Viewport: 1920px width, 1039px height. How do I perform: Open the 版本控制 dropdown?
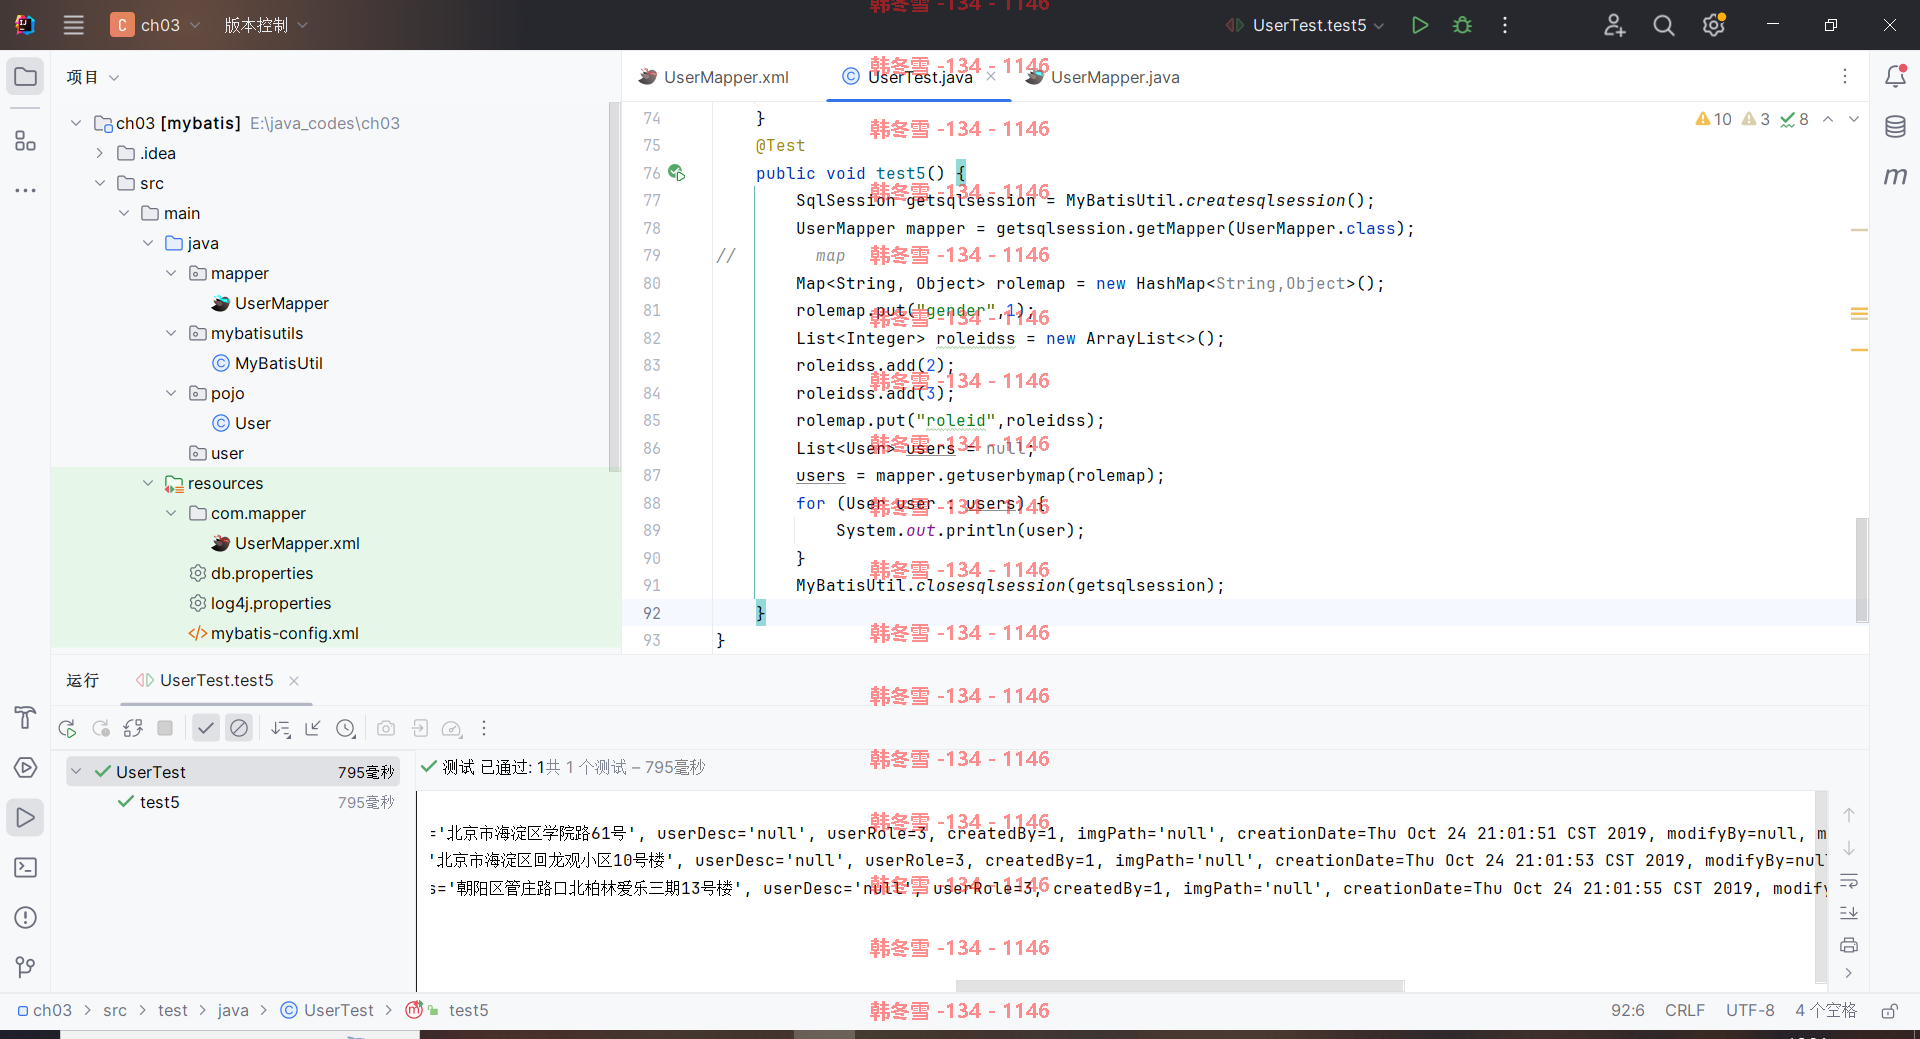265,25
